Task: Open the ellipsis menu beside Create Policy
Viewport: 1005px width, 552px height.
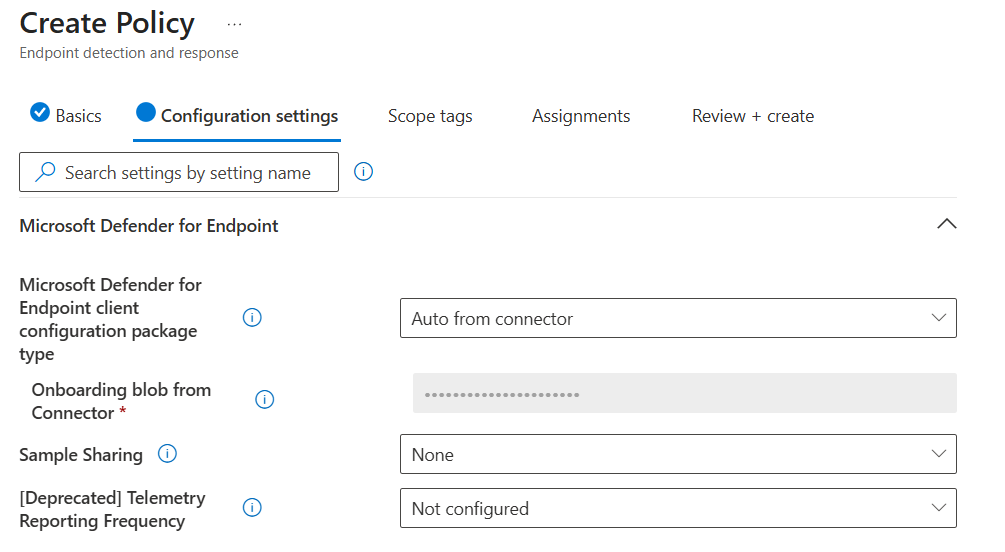Action: pyautogui.click(x=234, y=23)
